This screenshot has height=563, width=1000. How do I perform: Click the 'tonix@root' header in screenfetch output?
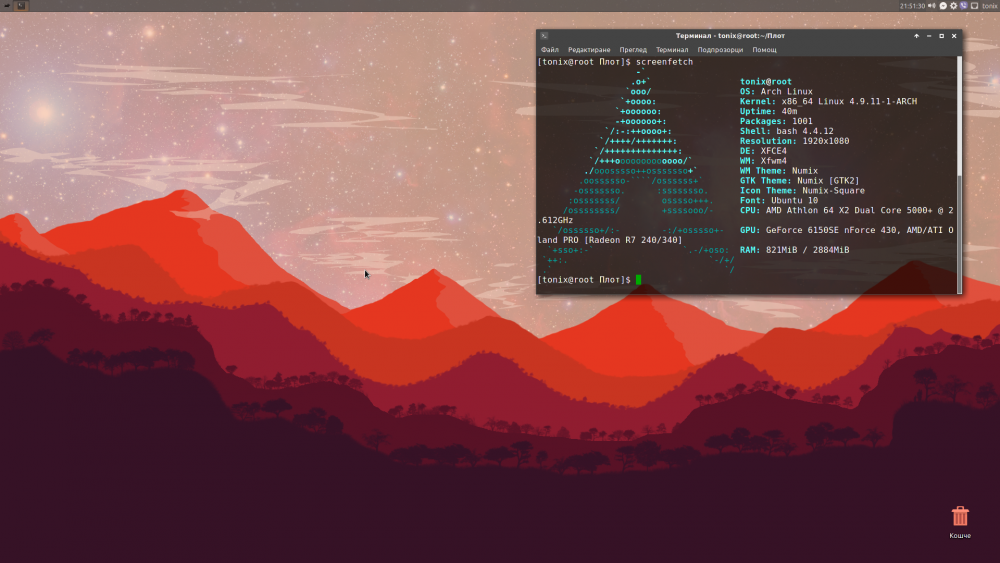(x=766, y=82)
